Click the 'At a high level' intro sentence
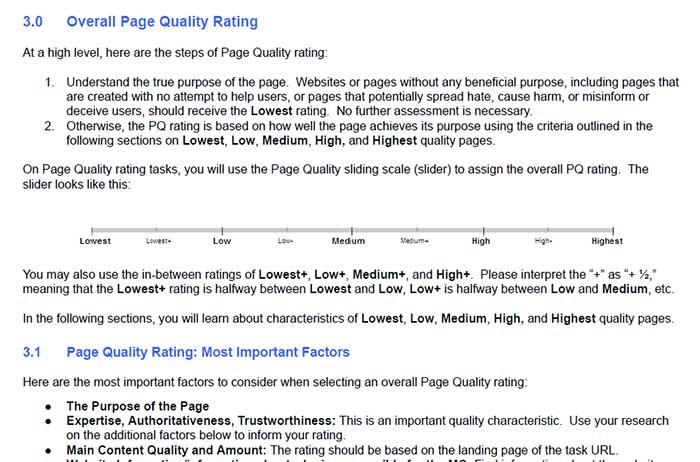 pyautogui.click(x=175, y=53)
